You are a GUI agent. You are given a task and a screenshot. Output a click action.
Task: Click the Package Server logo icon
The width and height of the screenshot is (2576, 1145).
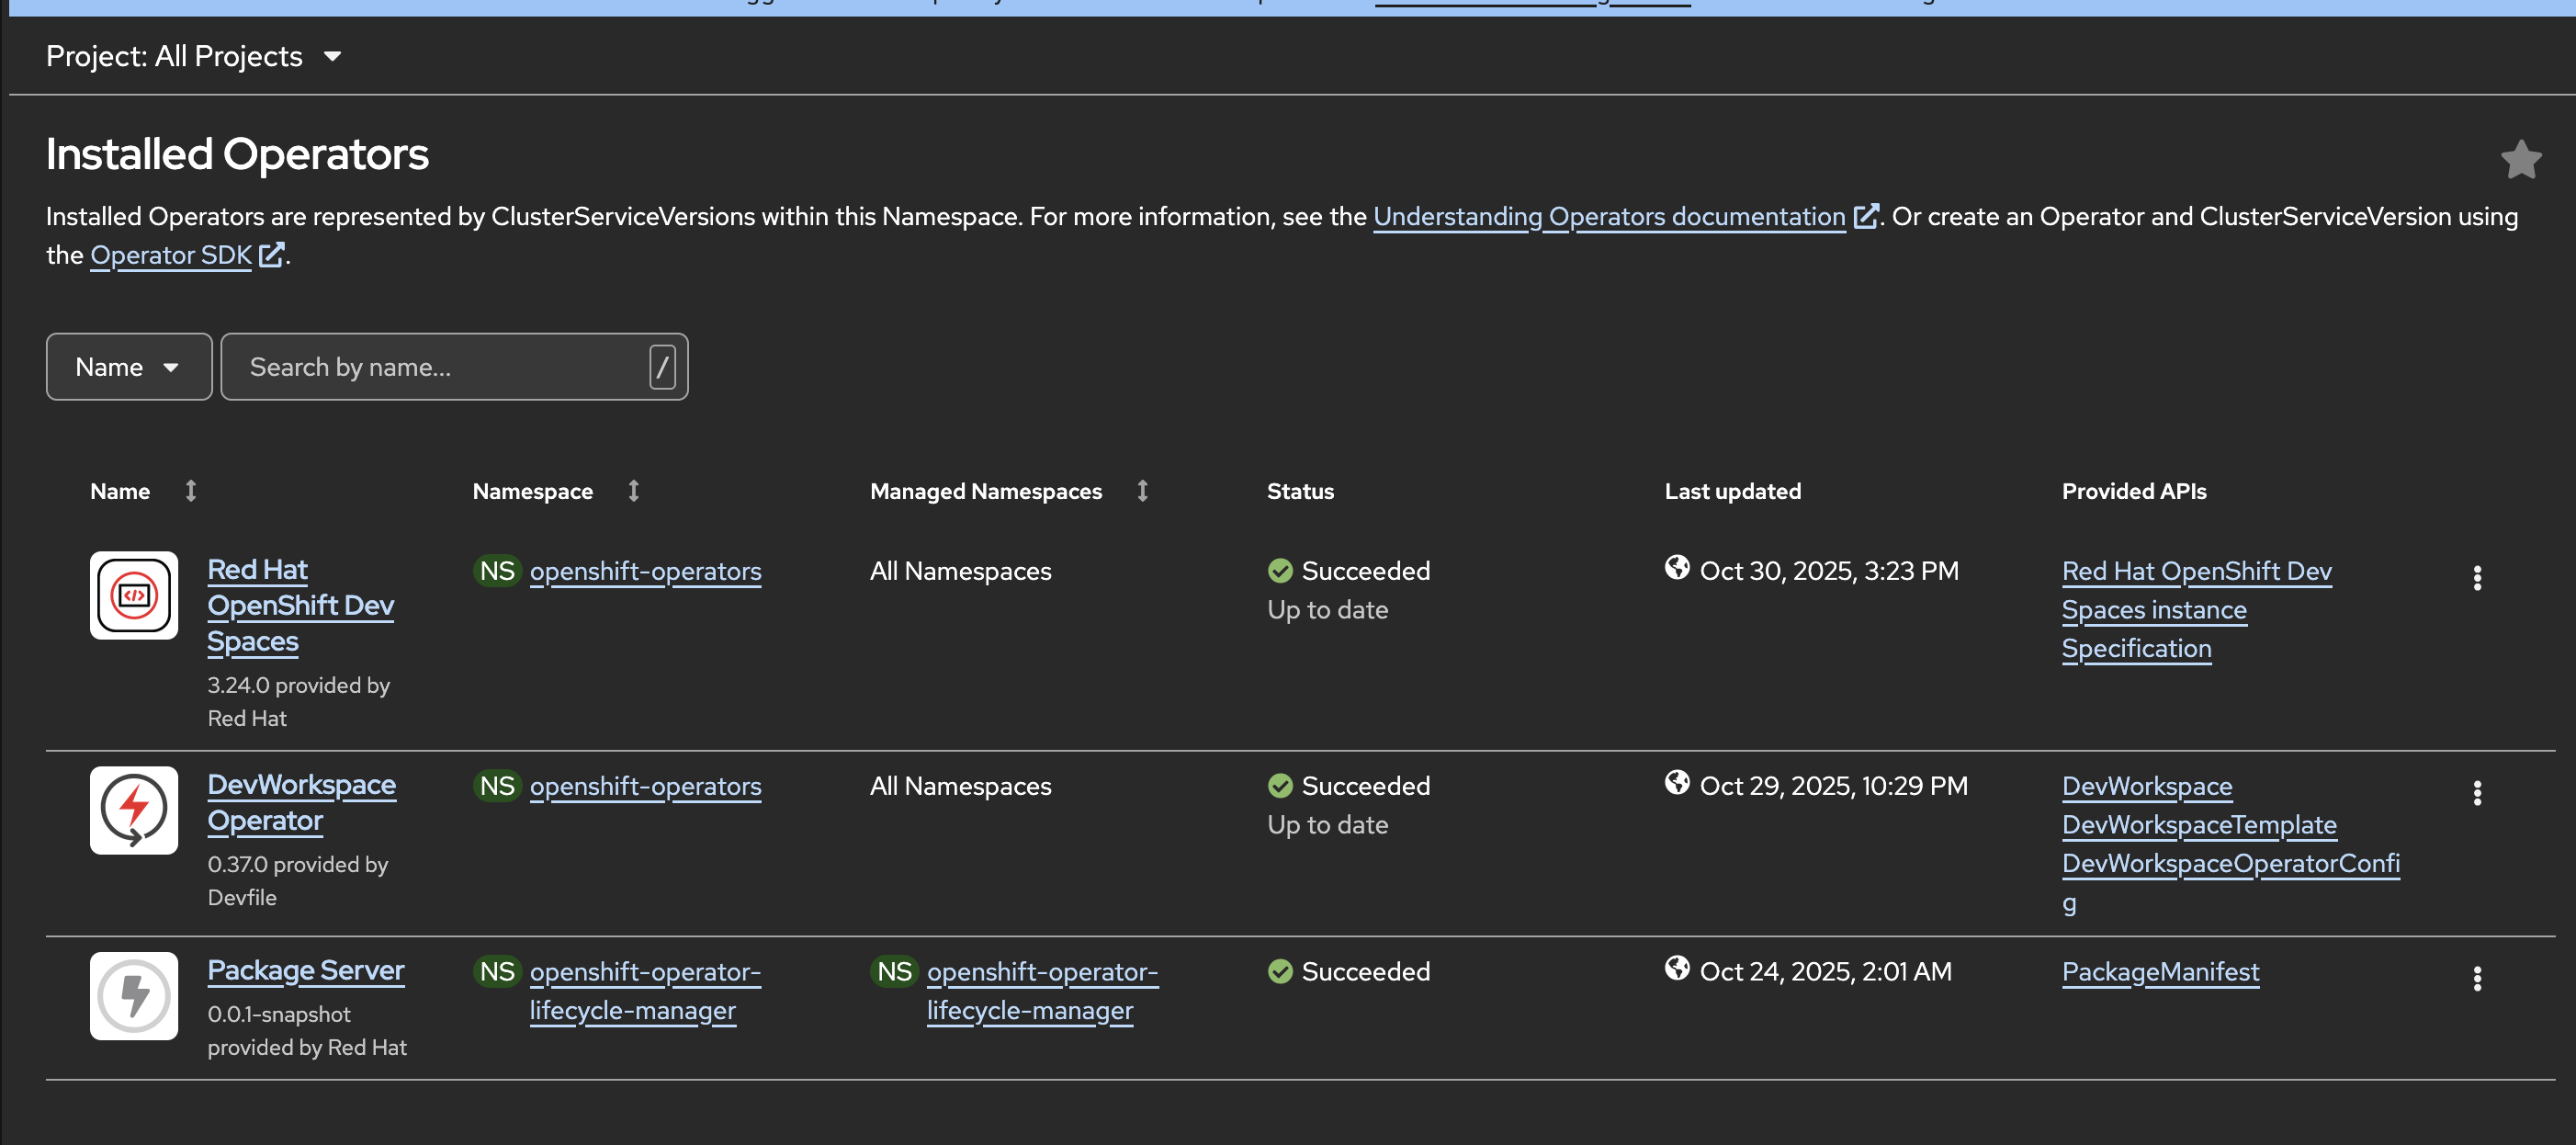pos(134,996)
